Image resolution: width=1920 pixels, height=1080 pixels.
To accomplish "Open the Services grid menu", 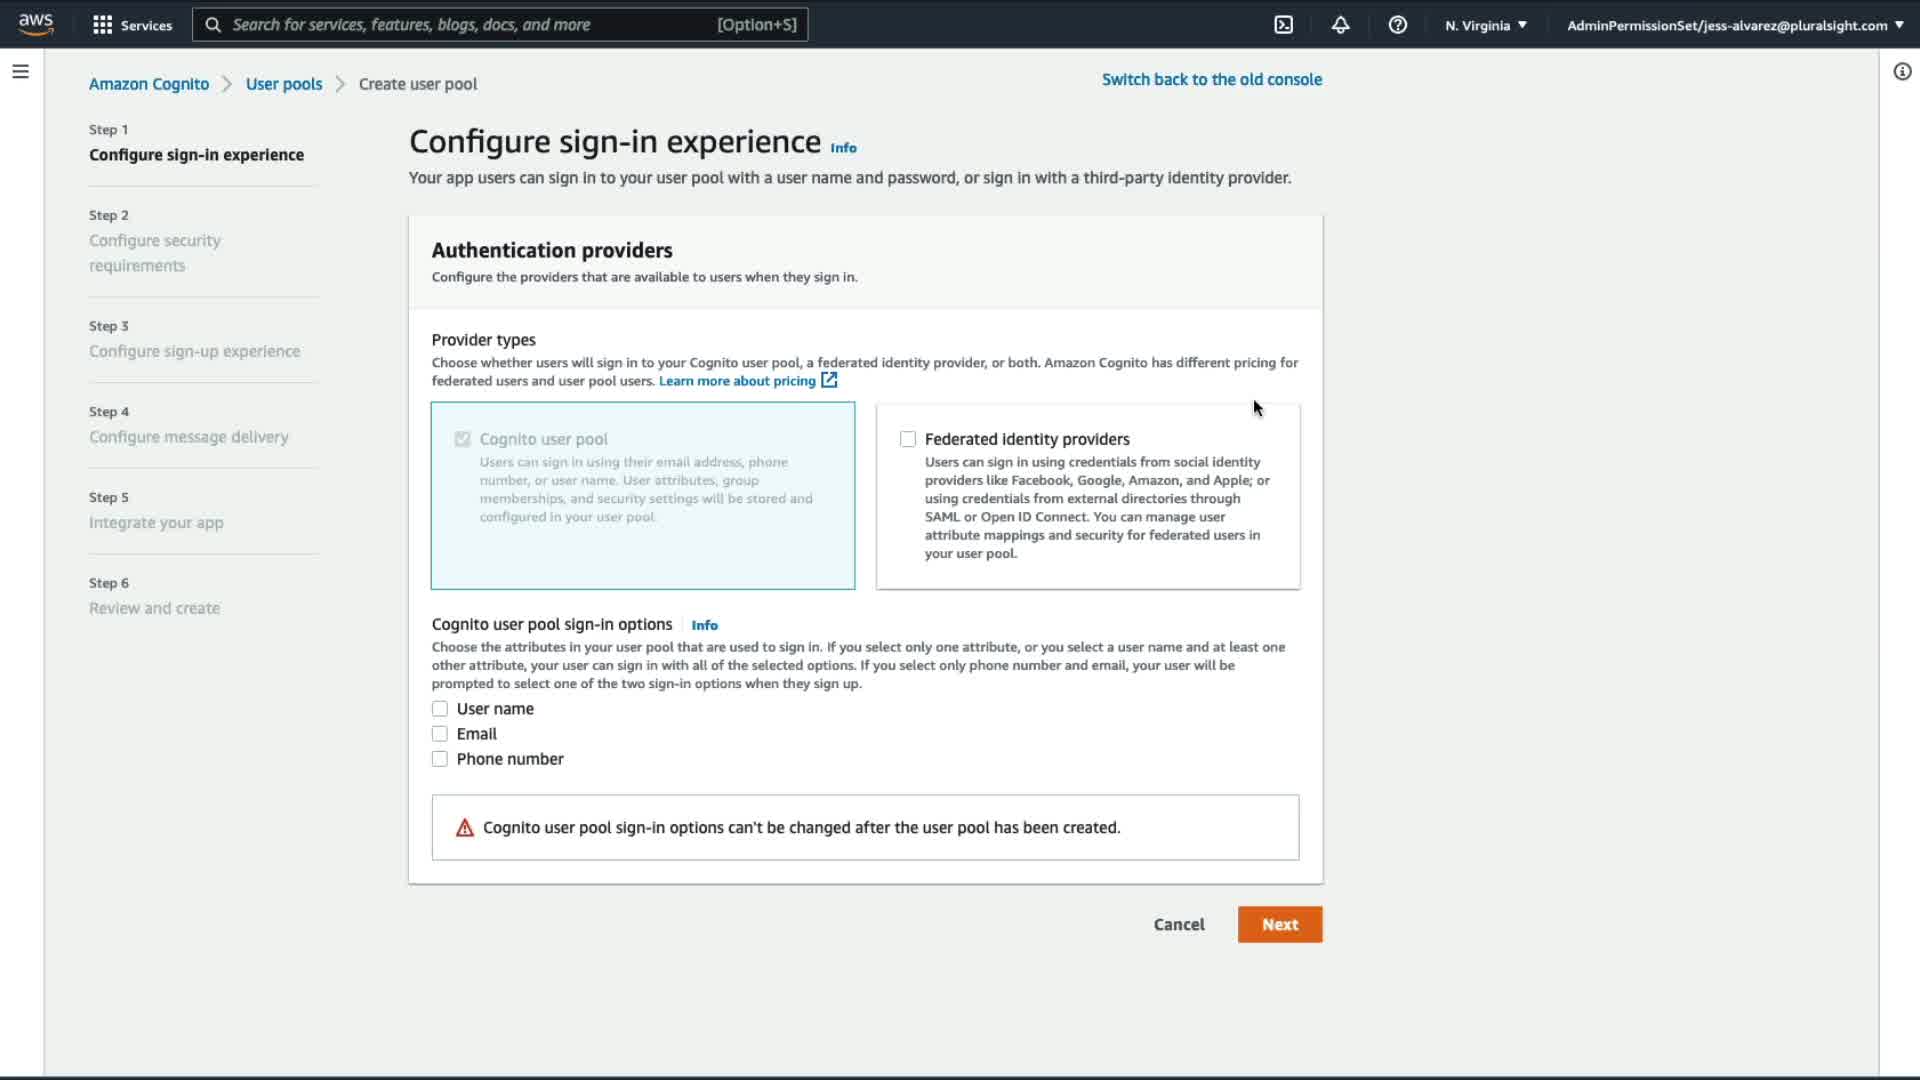I will [131, 25].
